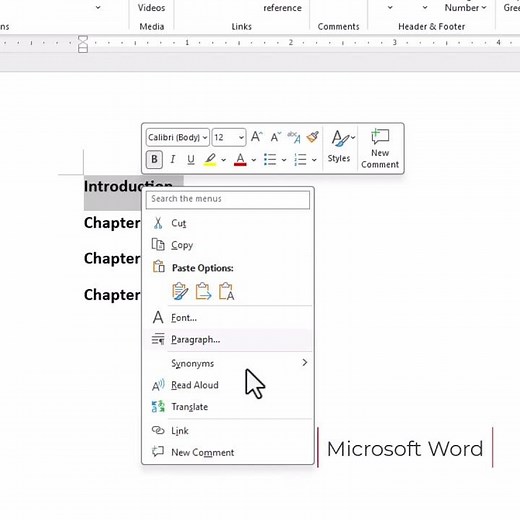The height and width of the screenshot is (520, 520).
Task: Open the font color dropdown arrow
Action: [254, 160]
